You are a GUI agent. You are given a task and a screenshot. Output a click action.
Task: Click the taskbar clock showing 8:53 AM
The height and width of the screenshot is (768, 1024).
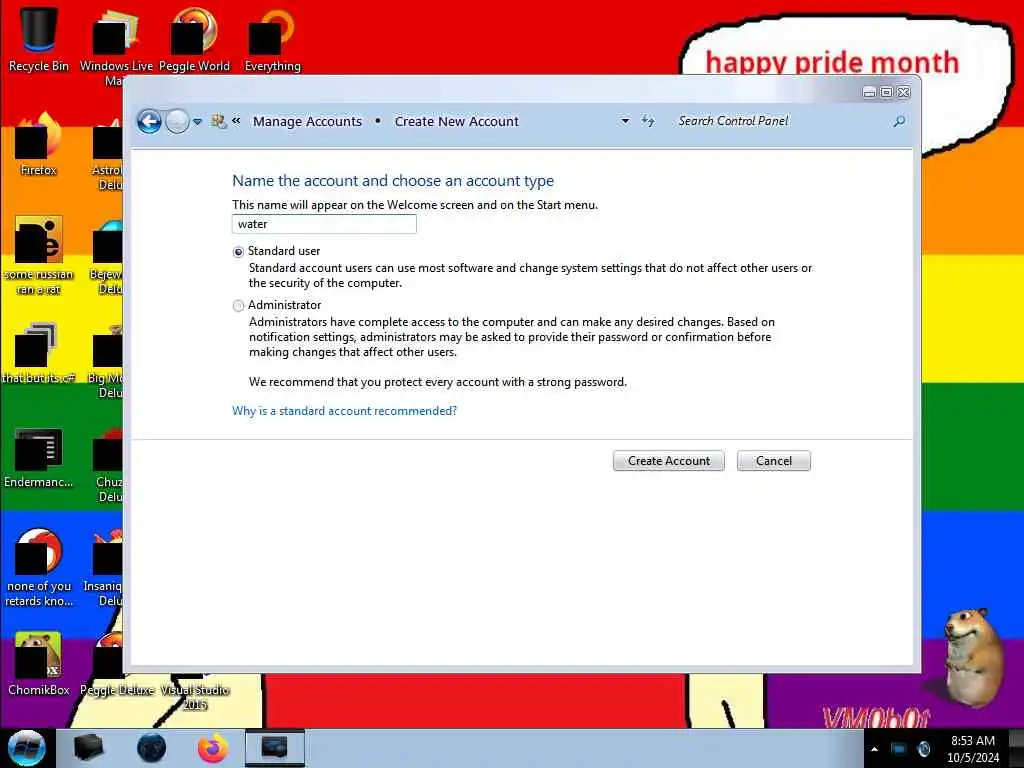click(x=973, y=749)
